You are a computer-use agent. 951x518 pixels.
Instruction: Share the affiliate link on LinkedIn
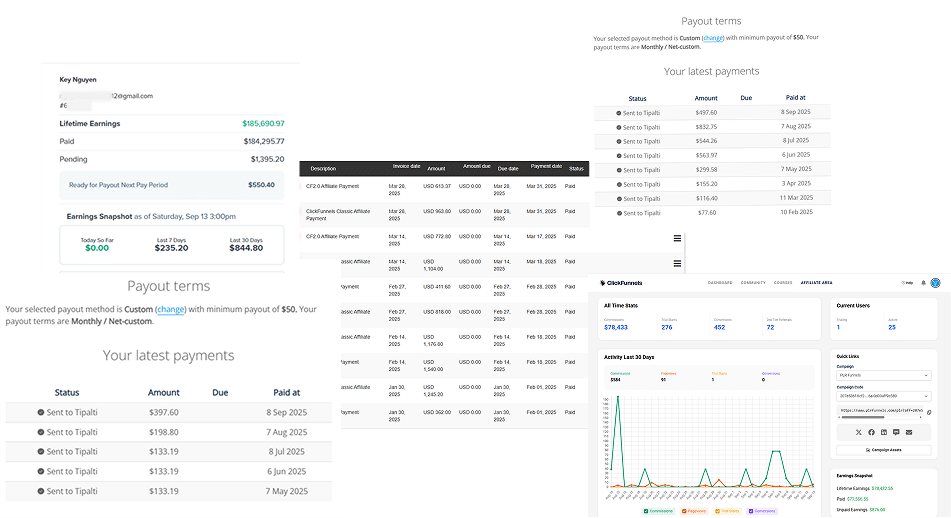(884, 432)
